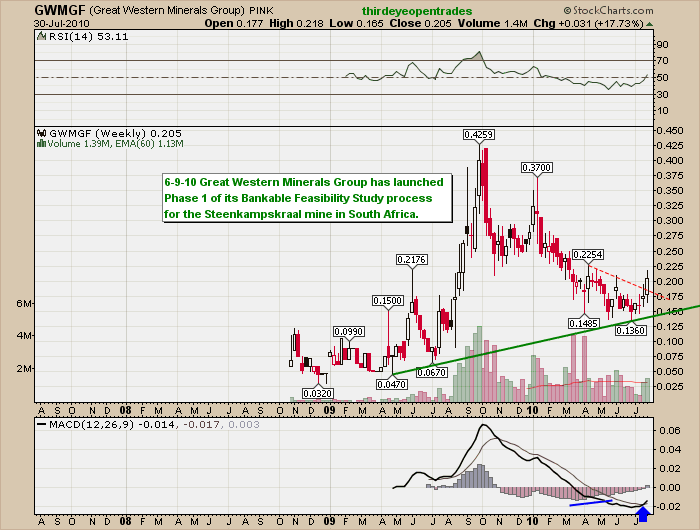The image size is (700, 530).
Task: Click year 10 on the MACD panel time axis
Action: coord(533,521)
